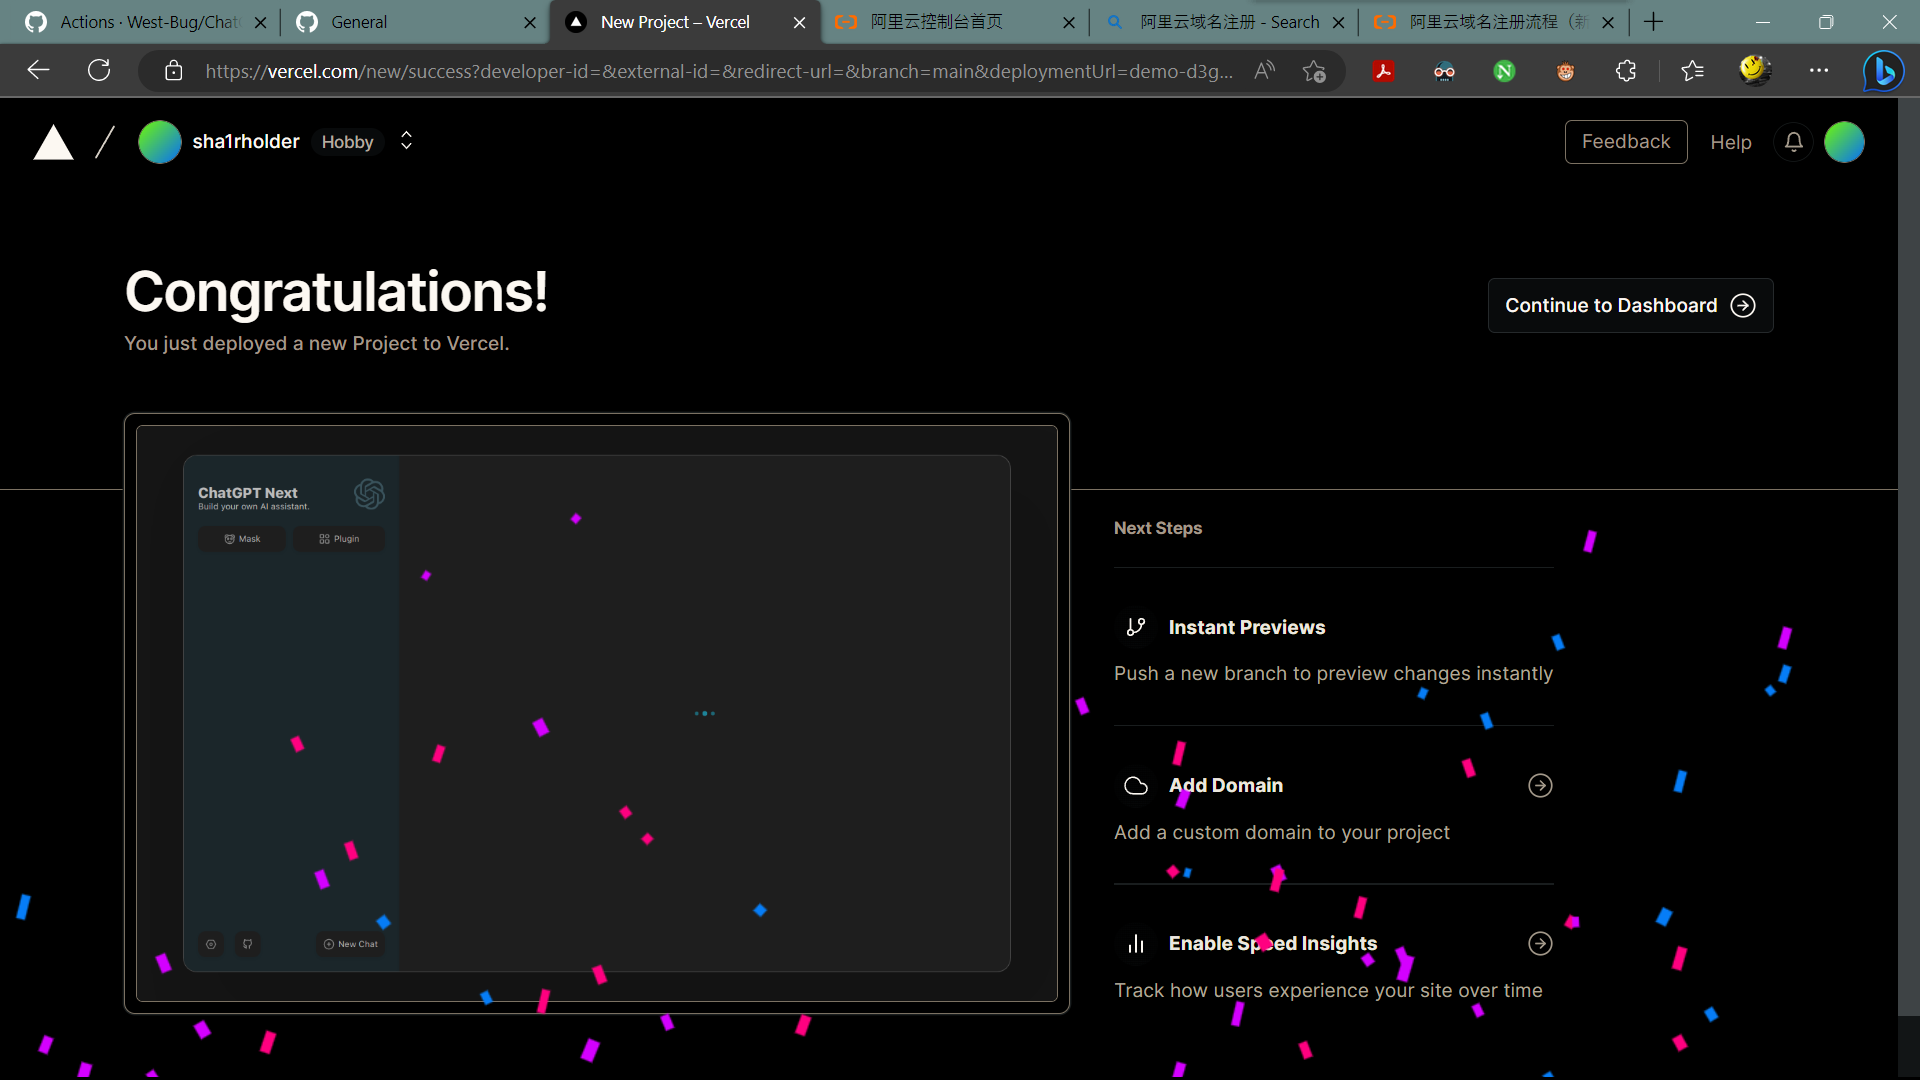Viewport: 1920px width, 1080px height.
Task: Add this page to favorites star
Action: 1314,71
